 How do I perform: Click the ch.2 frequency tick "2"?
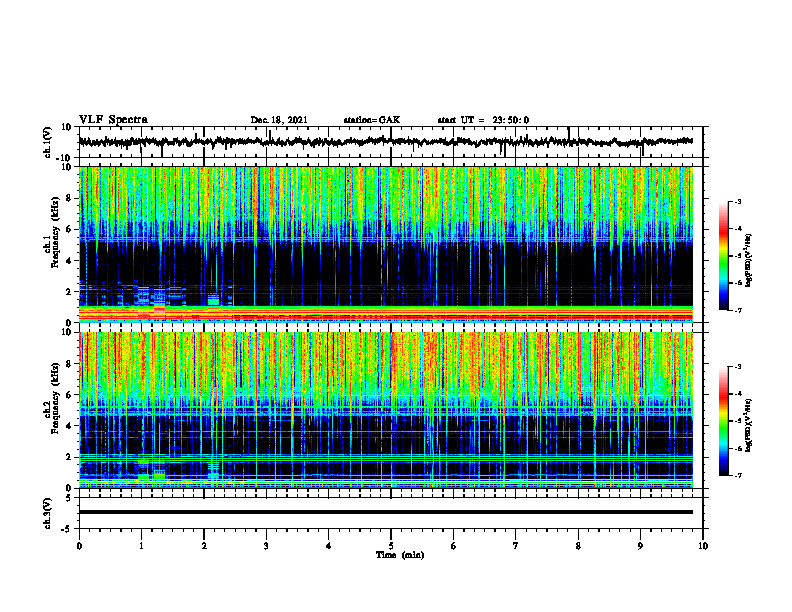click(70, 457)
